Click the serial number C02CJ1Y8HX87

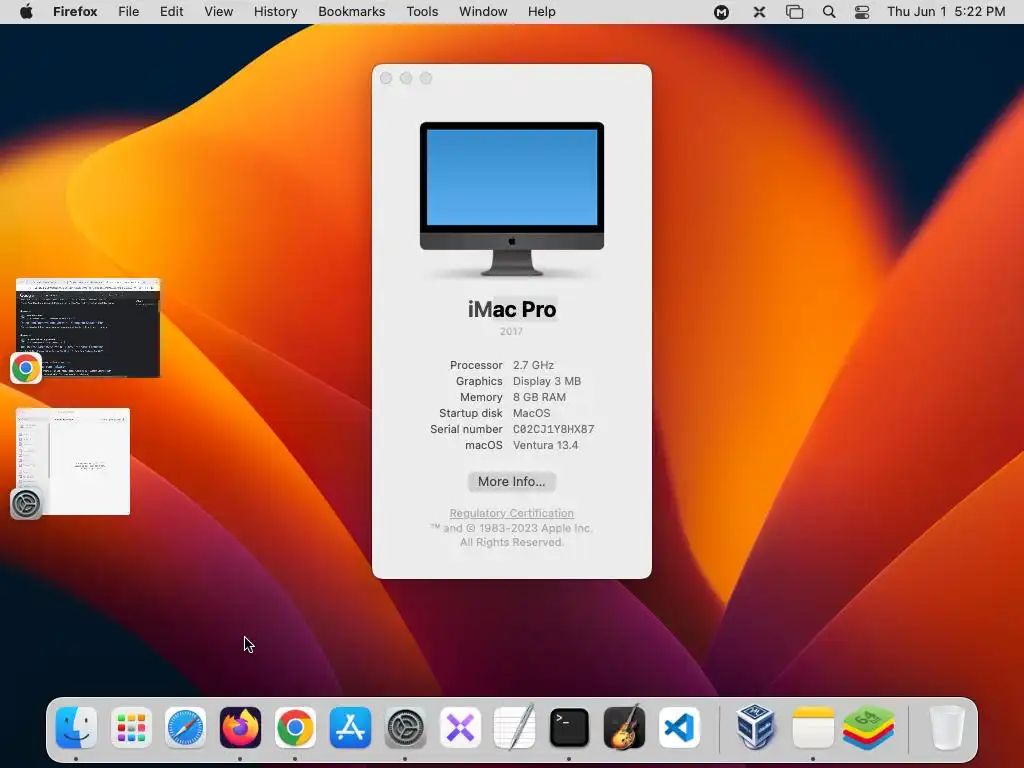pyautogui.click(x=553, y=429)
